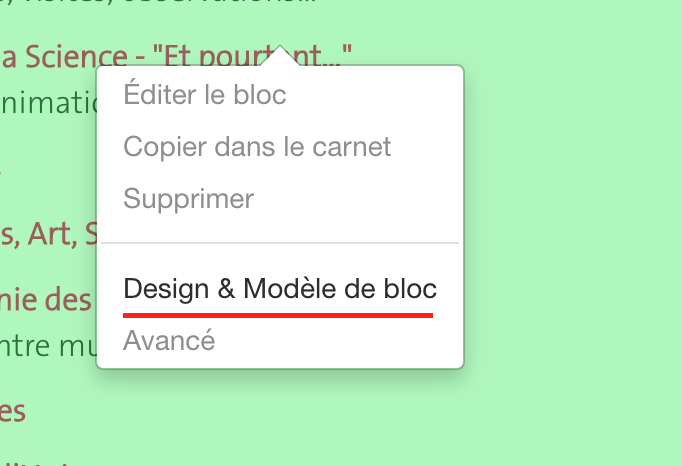Select Éditer le bloc menu entry
682x466 pixels.
click(205, 96)
